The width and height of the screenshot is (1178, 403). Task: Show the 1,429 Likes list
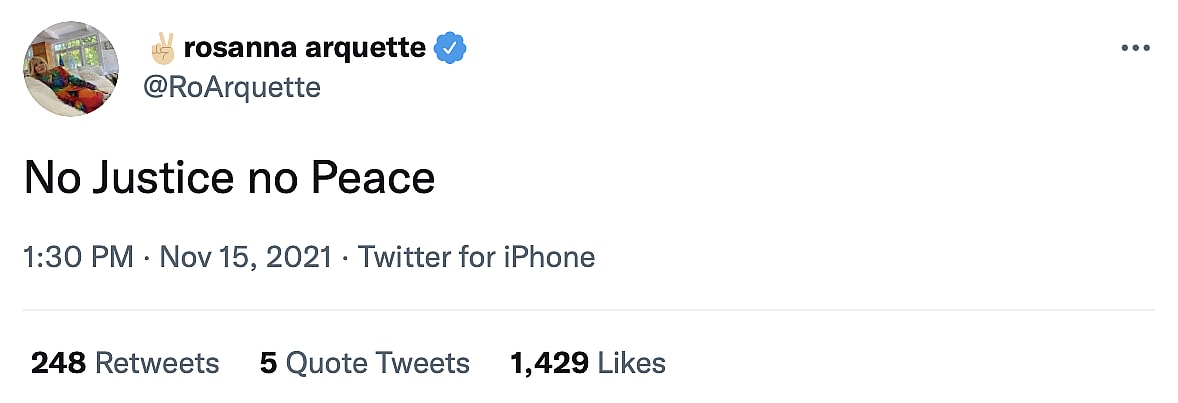(x=588, y=362)
